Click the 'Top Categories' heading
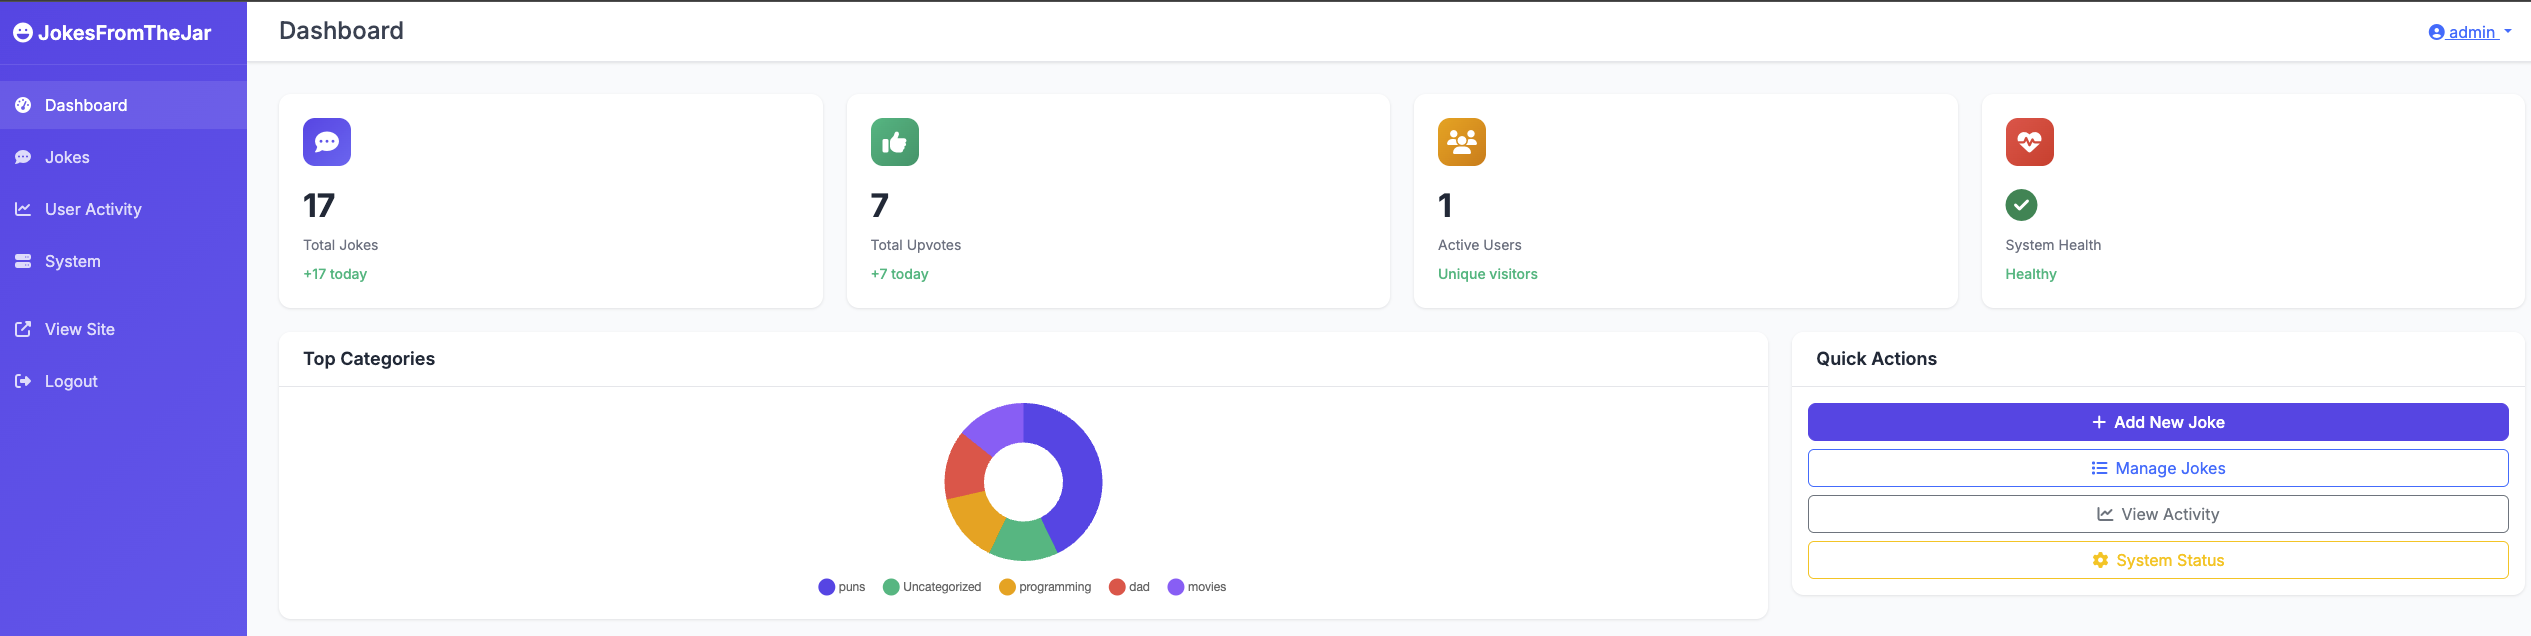The width and height of the screenshot is (2531, 636). point(369,359)
